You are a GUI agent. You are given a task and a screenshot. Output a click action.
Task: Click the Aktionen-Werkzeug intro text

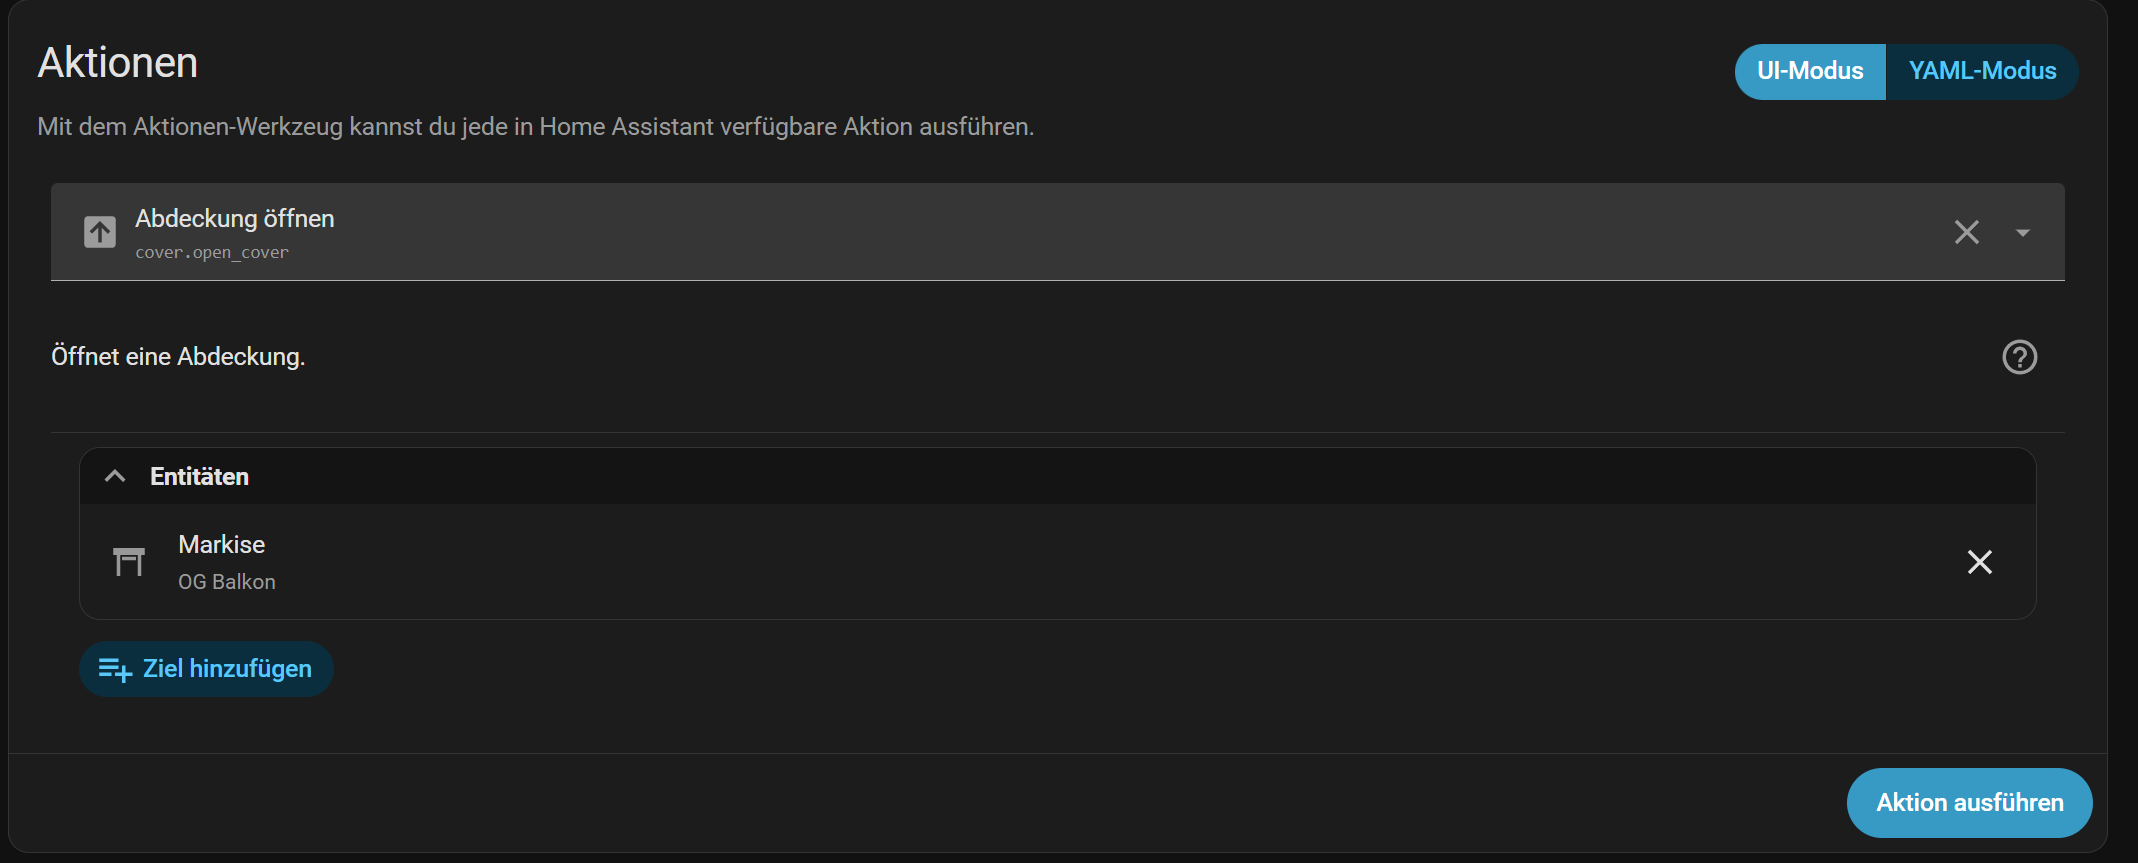[x=536, y=127]
